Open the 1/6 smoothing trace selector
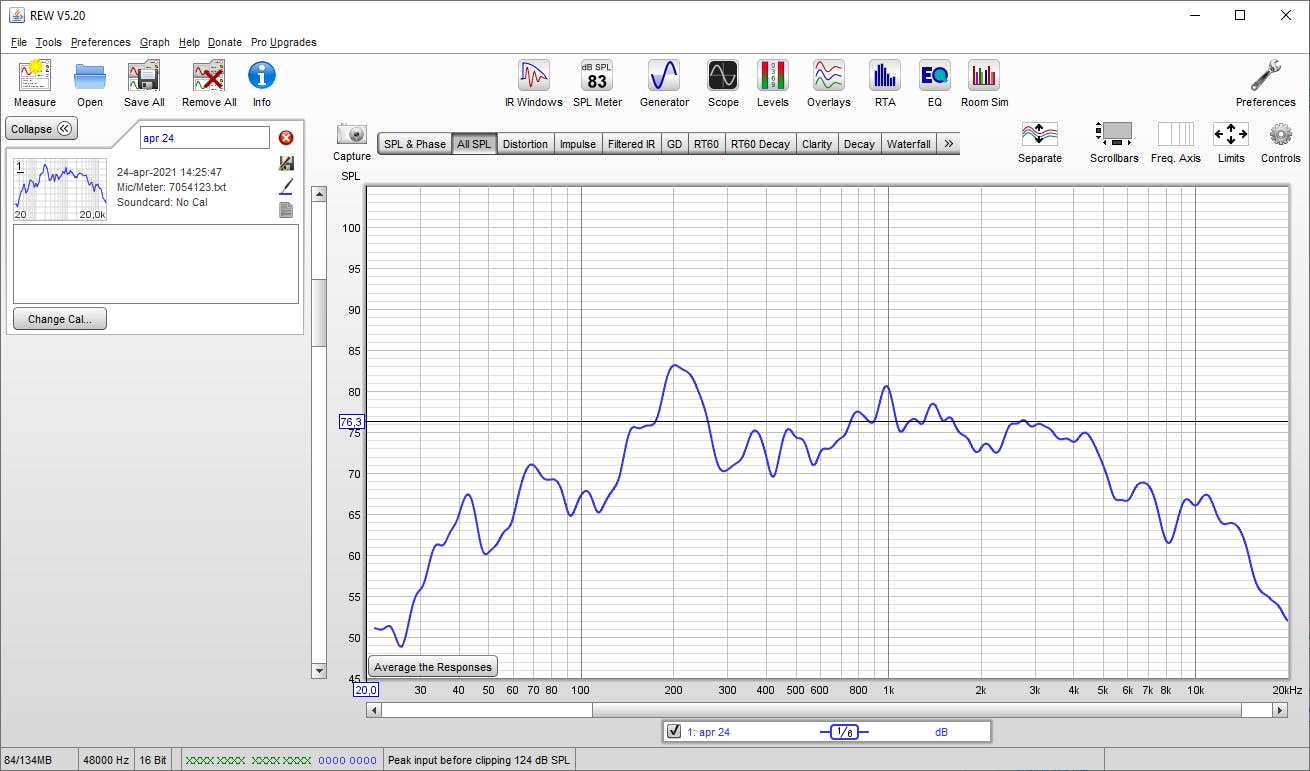Viewport: 1310px width, 771px height. [x=844, y=732]
